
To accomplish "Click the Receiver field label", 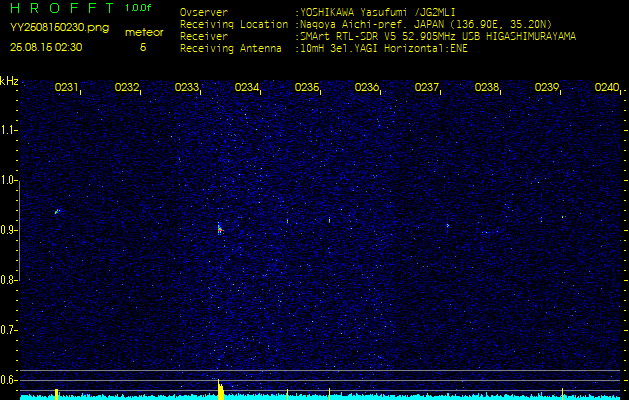I will click(204, 37).
